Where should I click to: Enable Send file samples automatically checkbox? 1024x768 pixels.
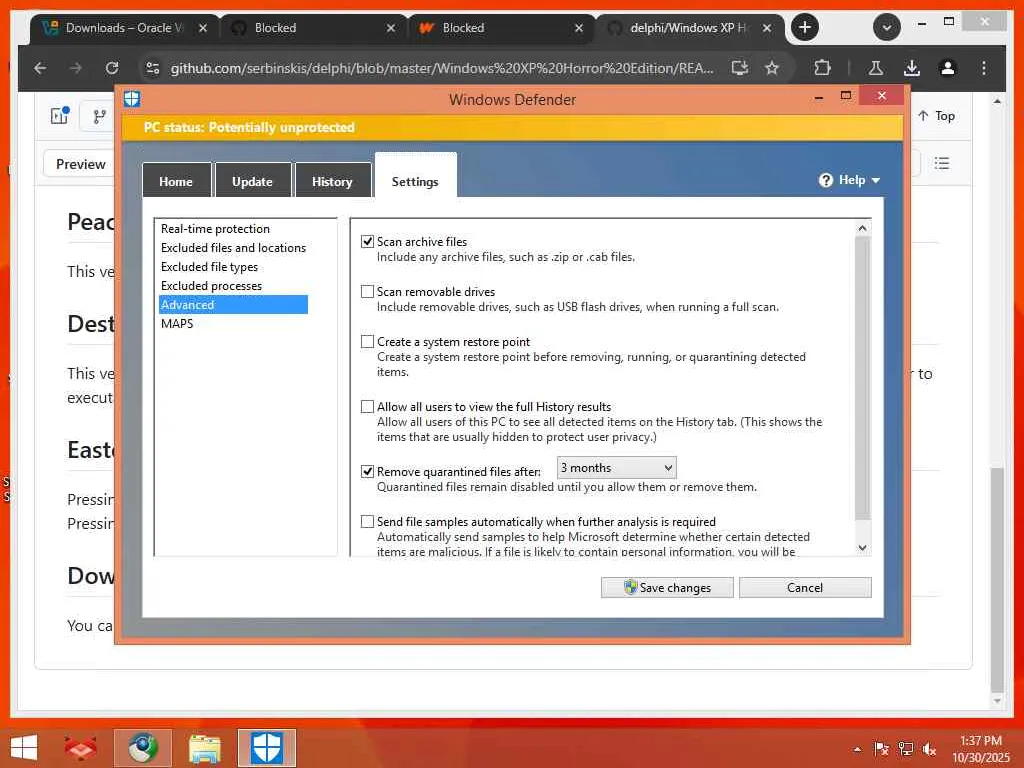(368, 521)
